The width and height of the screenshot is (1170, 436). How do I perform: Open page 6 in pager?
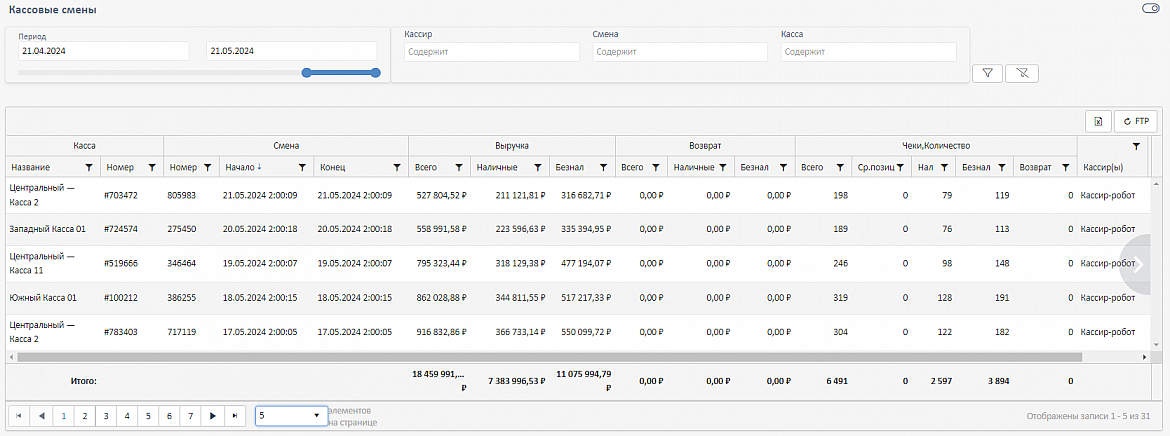pyautogui.click(x=170, y=416)
